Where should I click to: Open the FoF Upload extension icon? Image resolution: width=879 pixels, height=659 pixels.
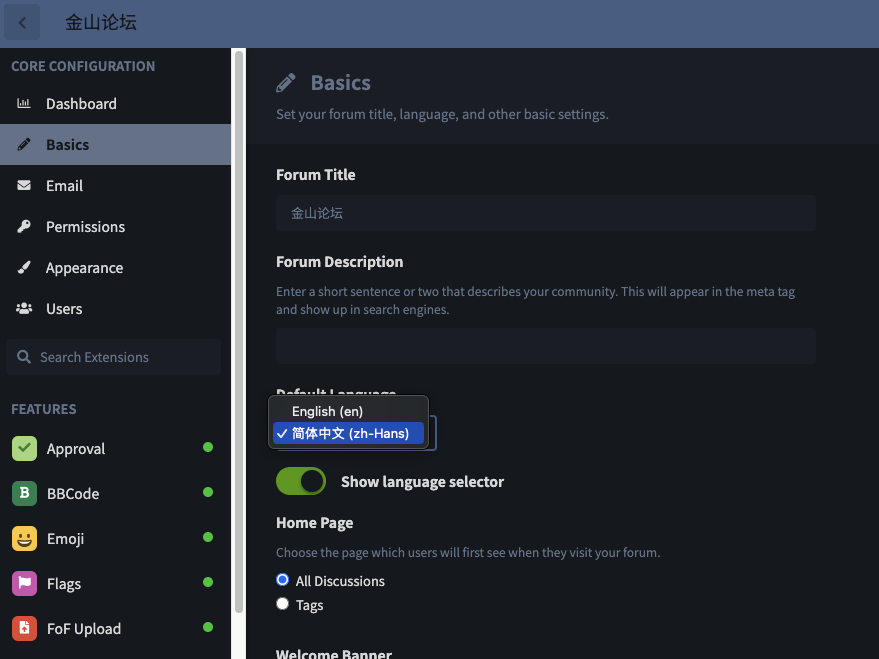pyautogui.click(x=25, y=629)
